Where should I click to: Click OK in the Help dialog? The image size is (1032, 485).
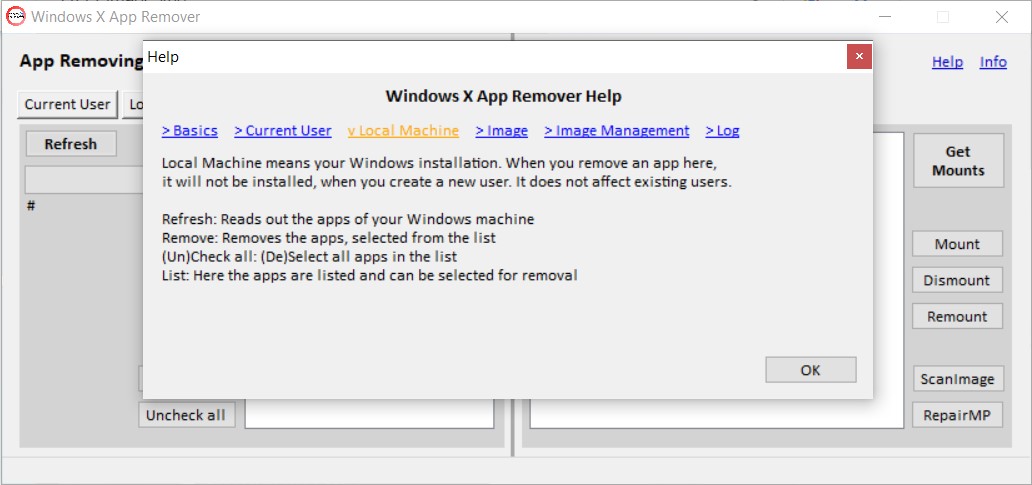point(810,370)
